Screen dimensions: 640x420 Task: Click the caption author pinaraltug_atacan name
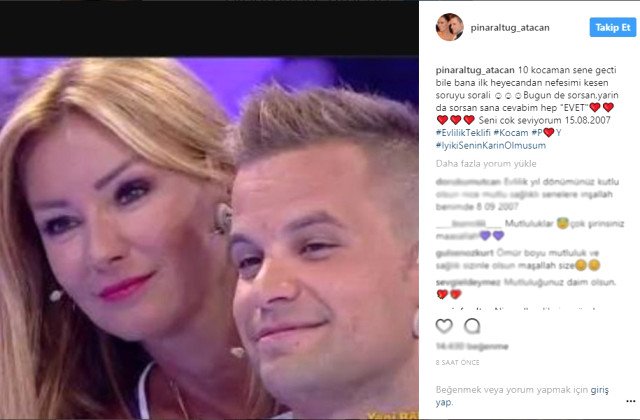475,70
